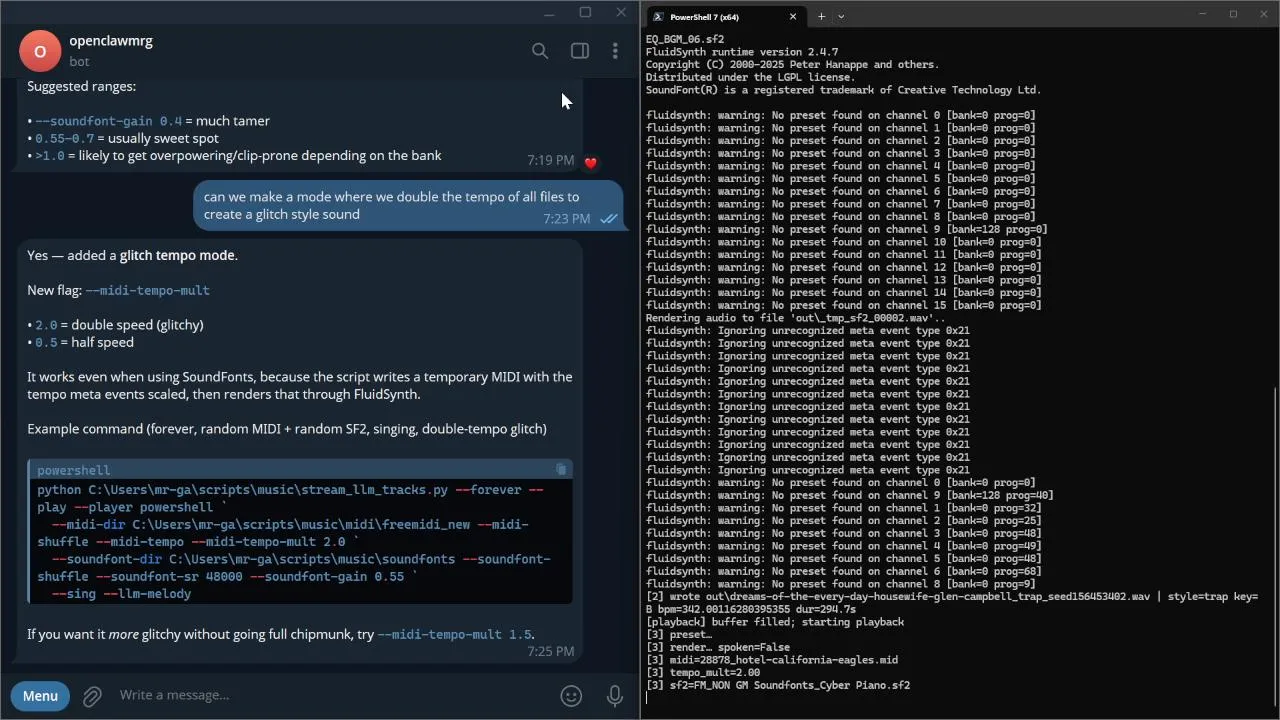Click the 7:19 PM timestamp
This screenshot has height=720, width=1280.
click(550, 160)
